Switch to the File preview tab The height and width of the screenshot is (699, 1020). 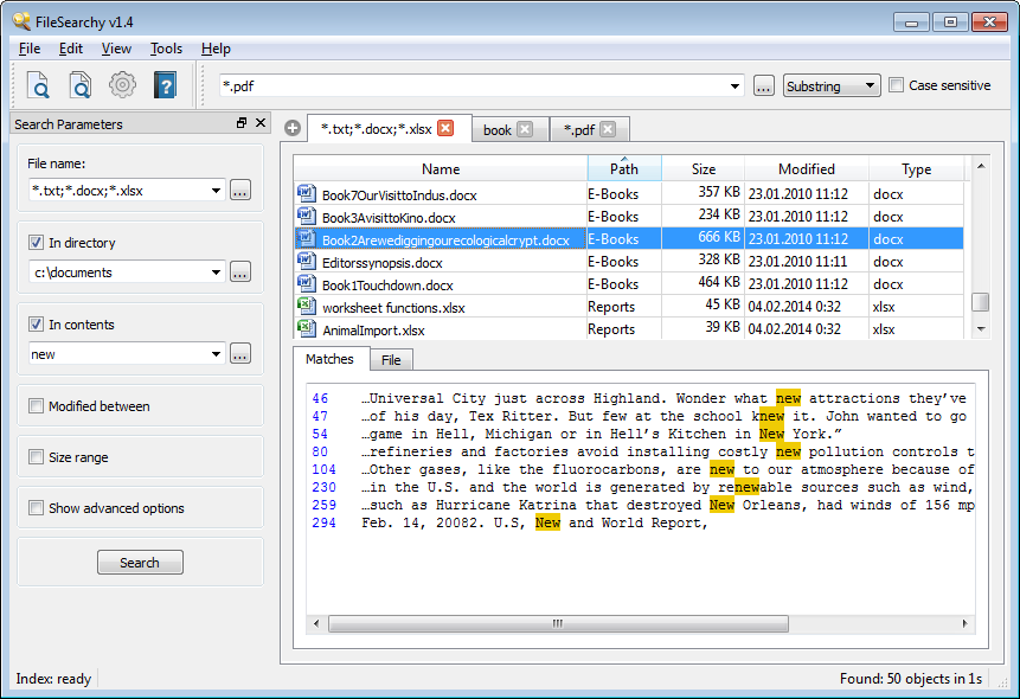[x=391, y=360]
